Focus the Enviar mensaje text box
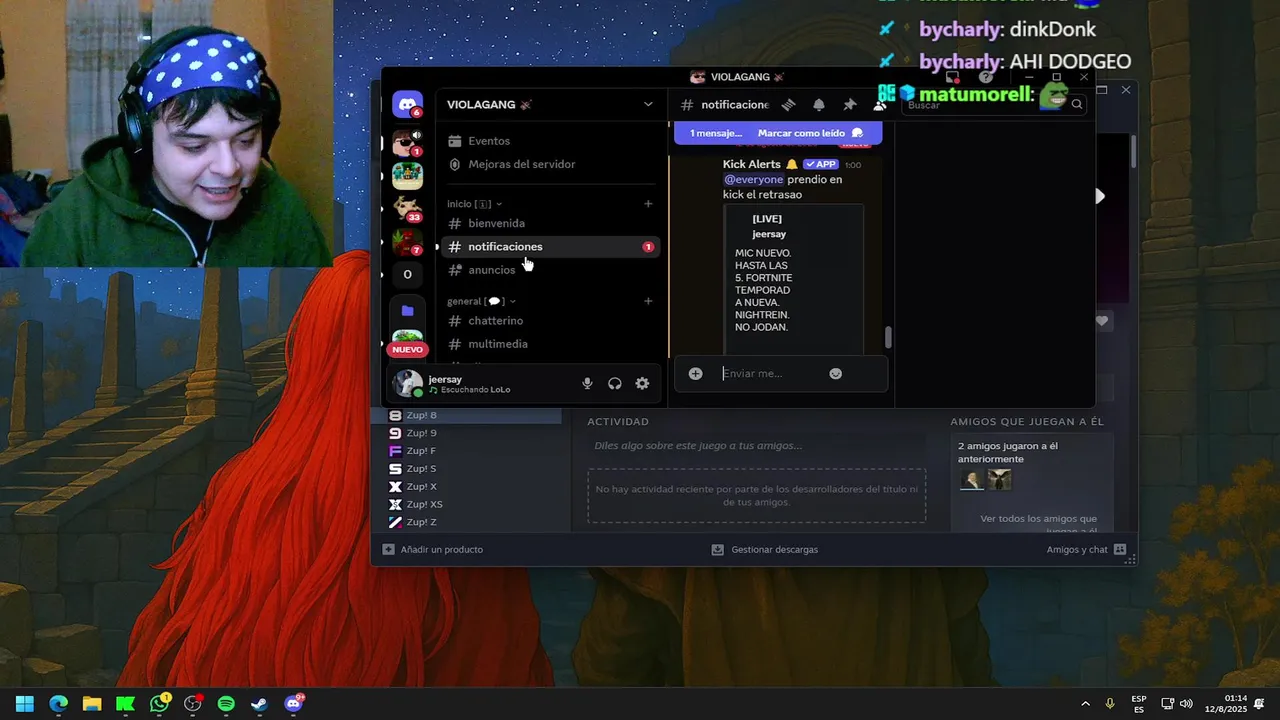This screenshot has height=720, width=1280. coord(770,373)
